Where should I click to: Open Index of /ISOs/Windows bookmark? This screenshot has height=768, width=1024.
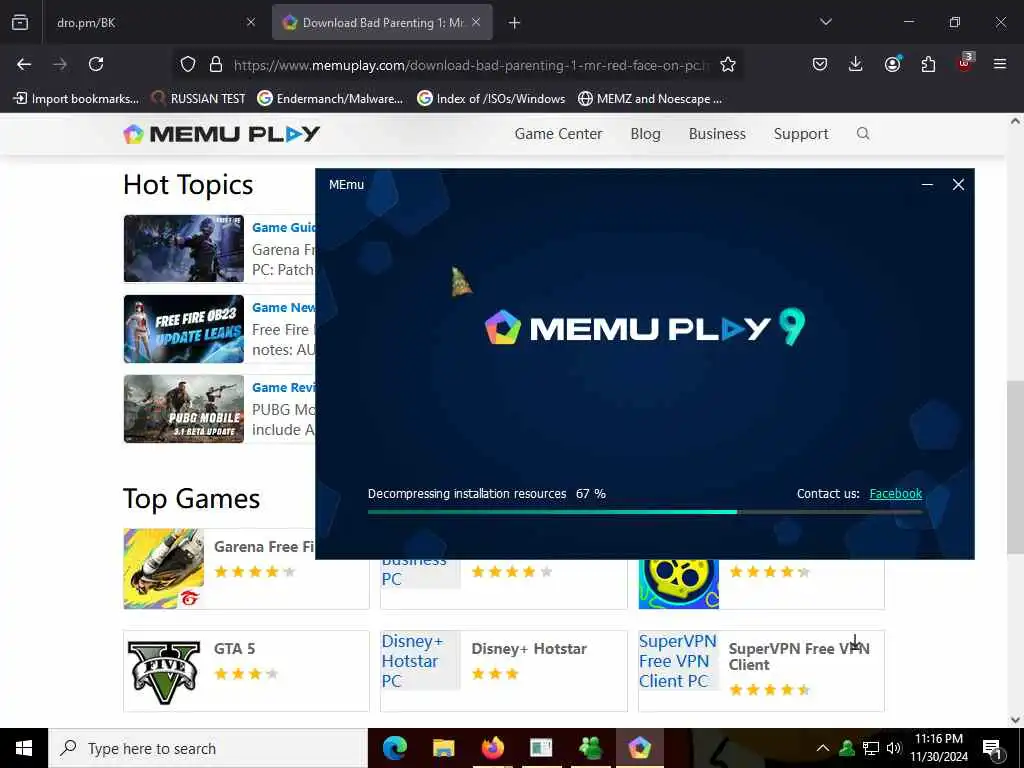[491, 99]
